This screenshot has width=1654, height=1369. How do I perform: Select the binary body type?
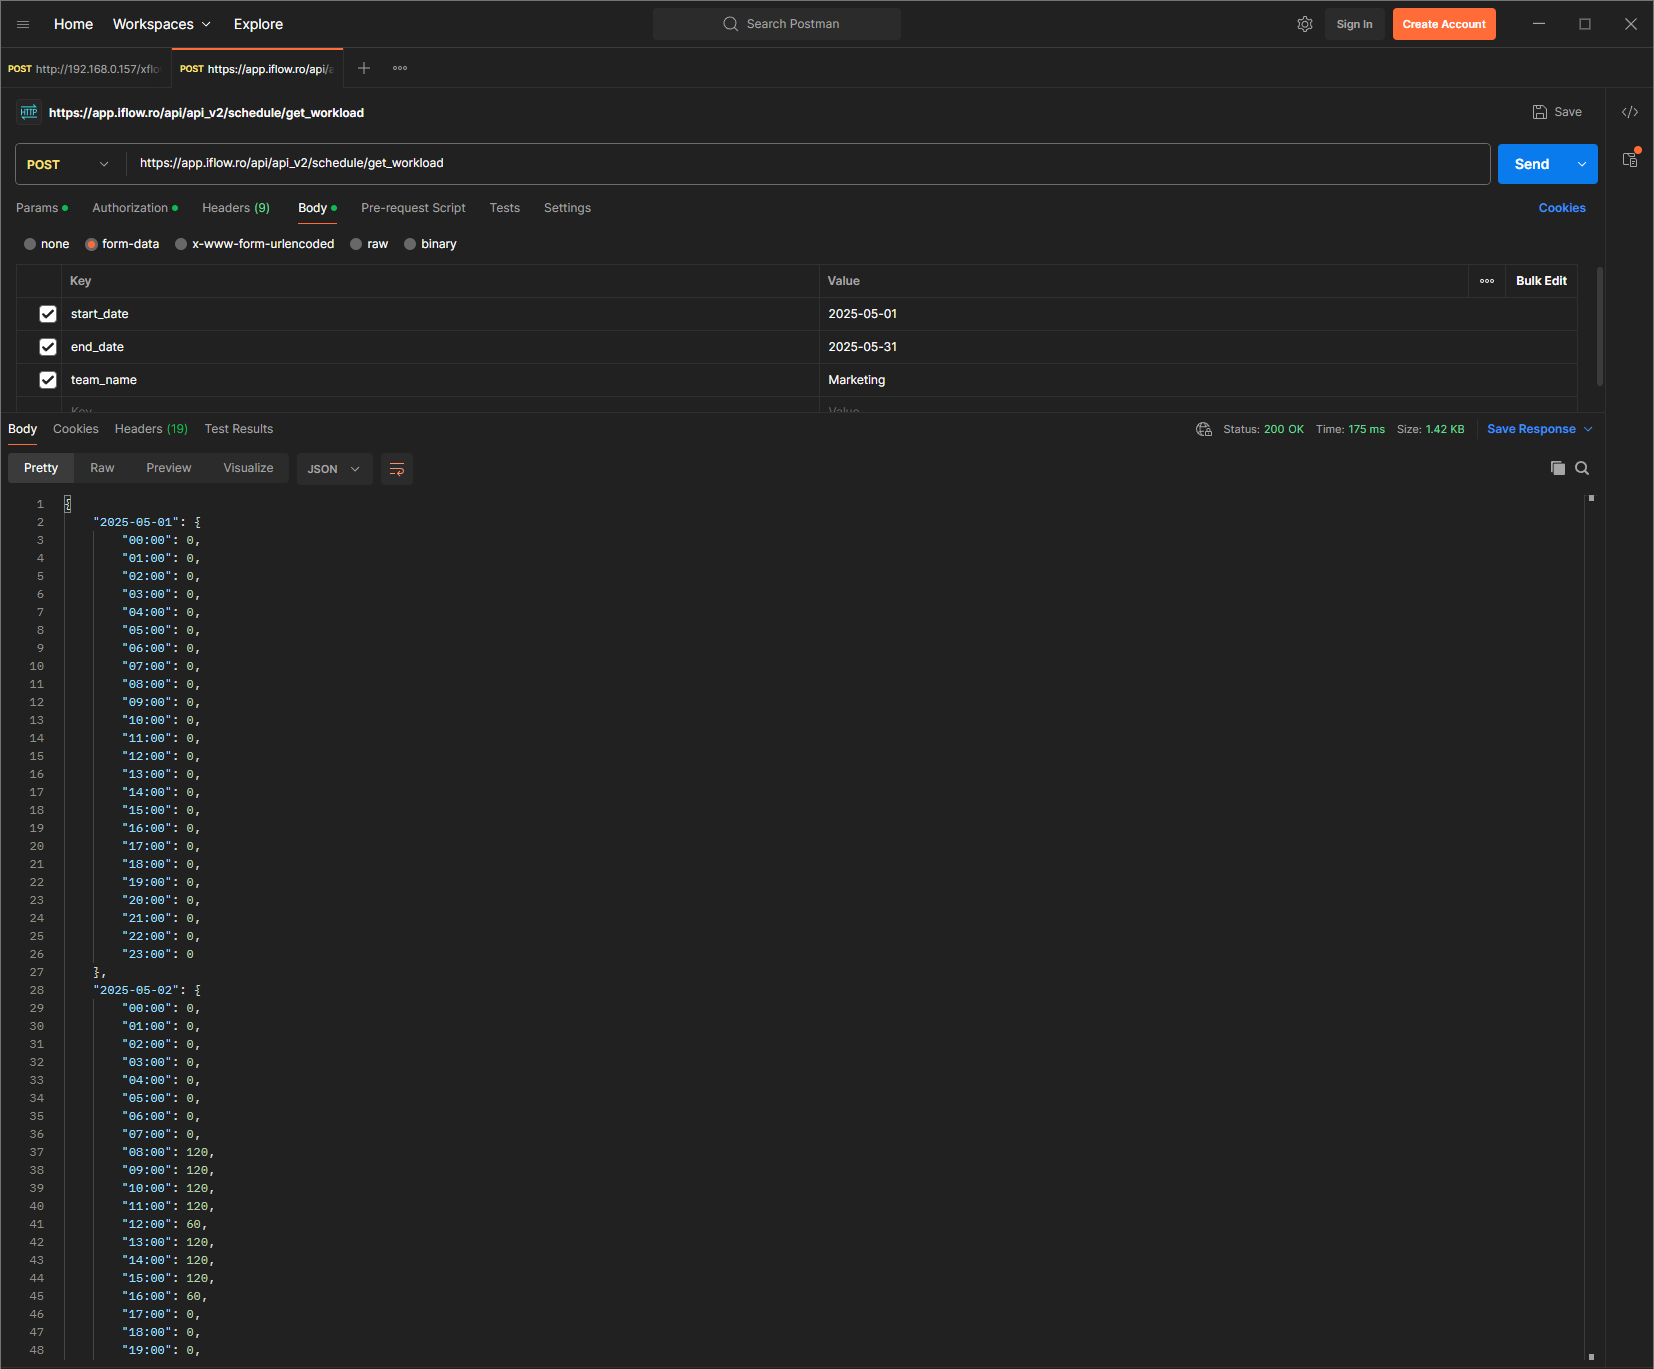pyautogui.click(x=410, y=244)
